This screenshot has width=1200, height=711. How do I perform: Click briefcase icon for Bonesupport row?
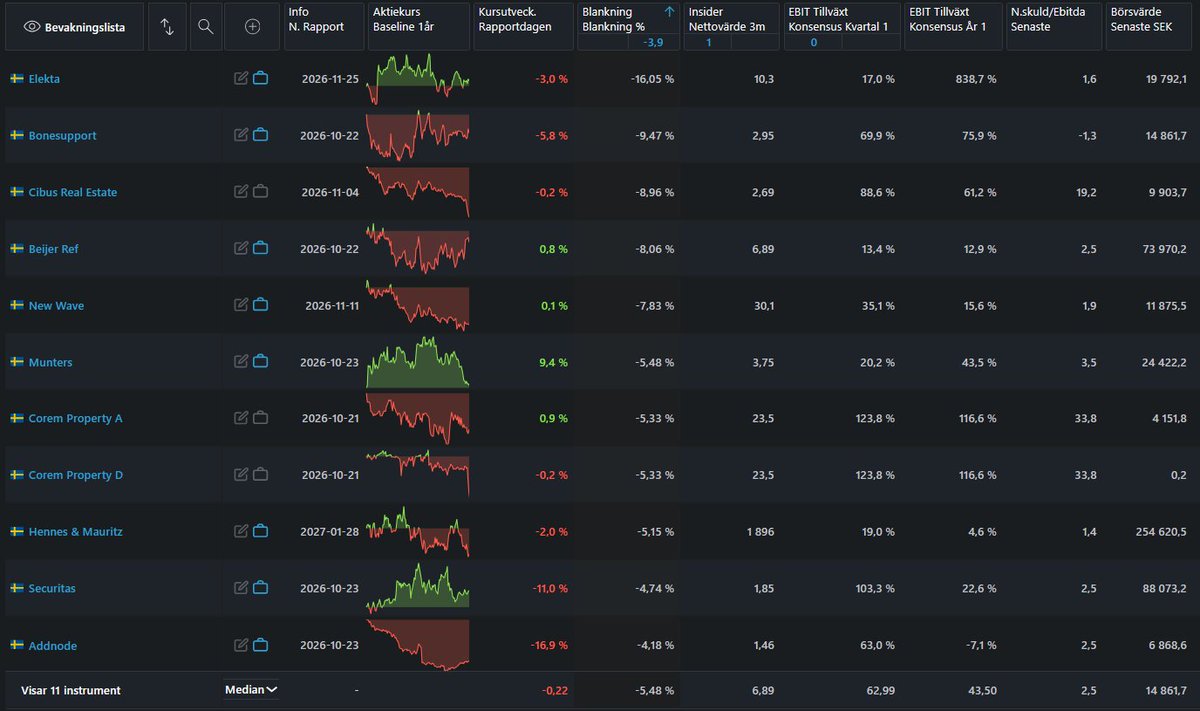click(261, 135)
